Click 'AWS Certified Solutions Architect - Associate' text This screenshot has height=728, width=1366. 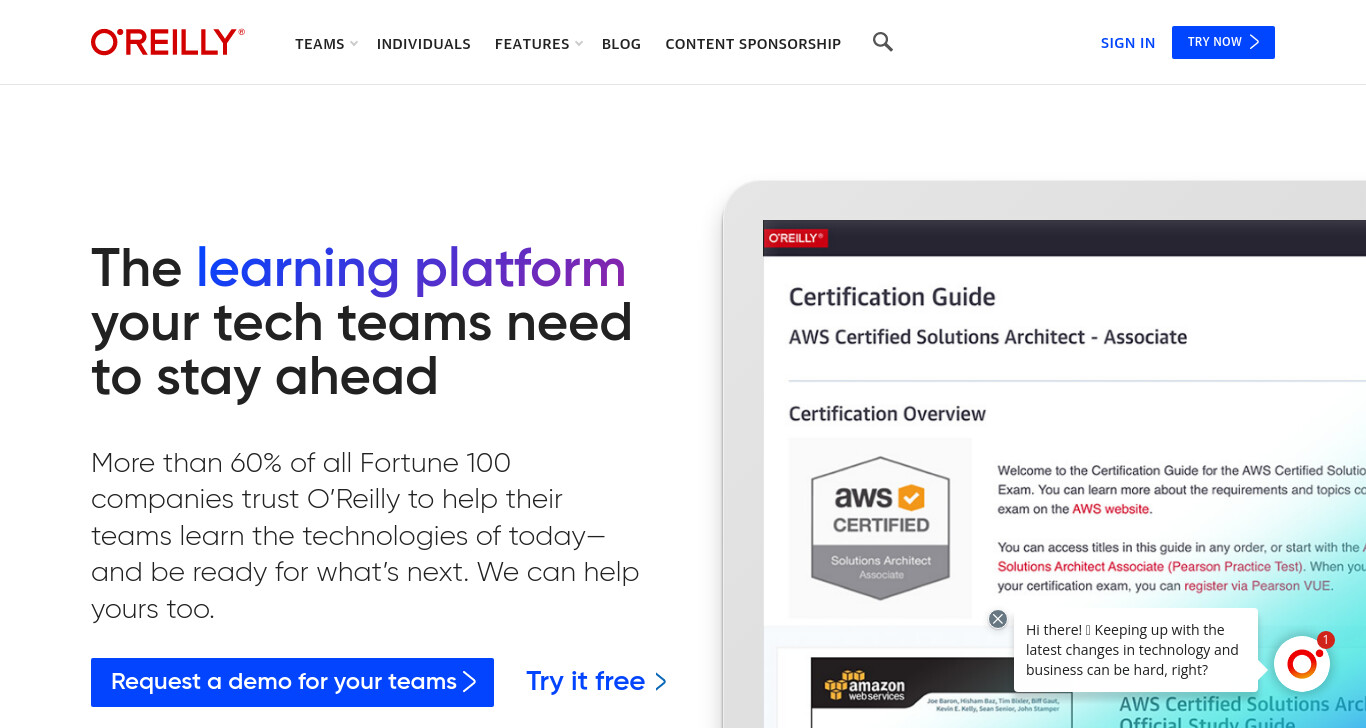point(988,337)
